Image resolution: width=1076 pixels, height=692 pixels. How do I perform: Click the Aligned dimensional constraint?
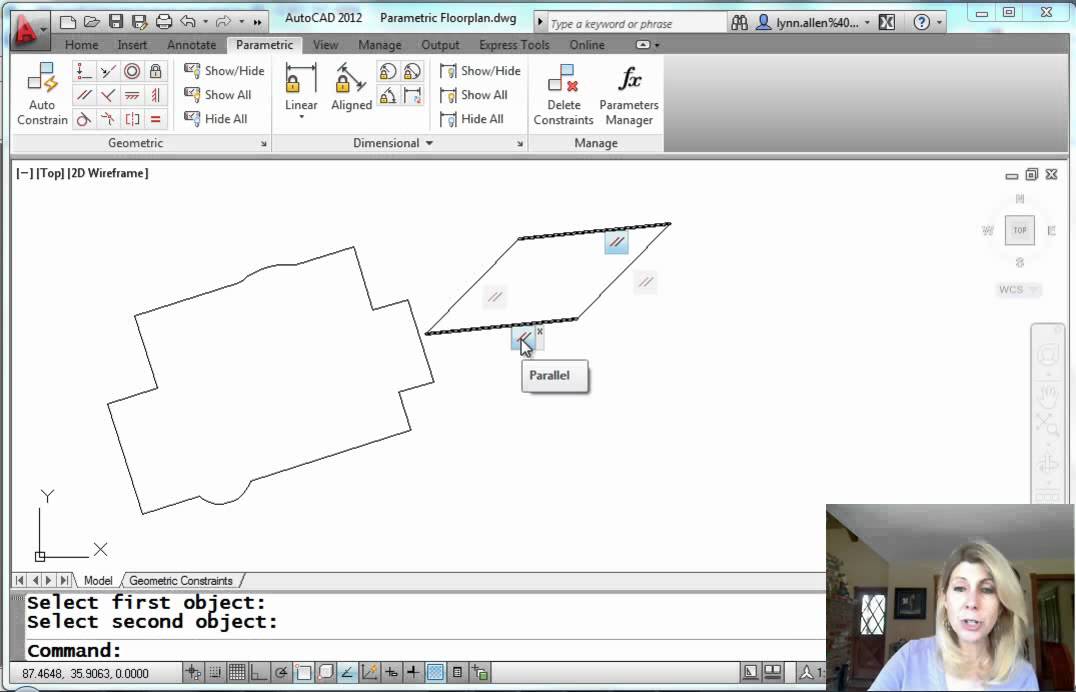tap(351, 86)
